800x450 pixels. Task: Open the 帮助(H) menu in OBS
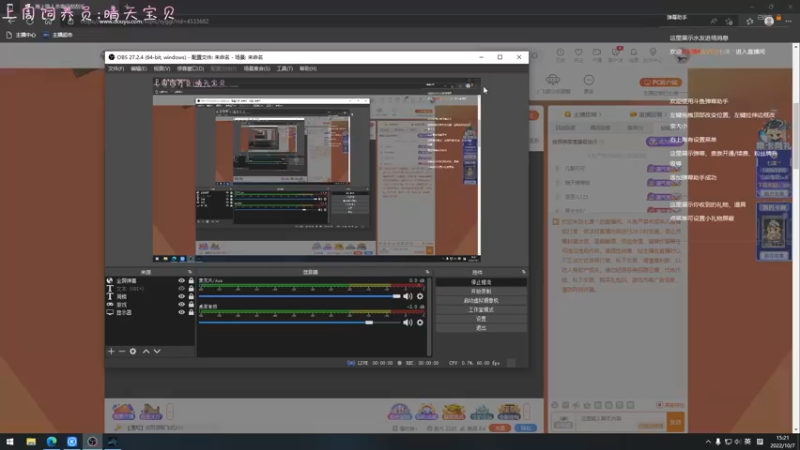pos(308,68)
